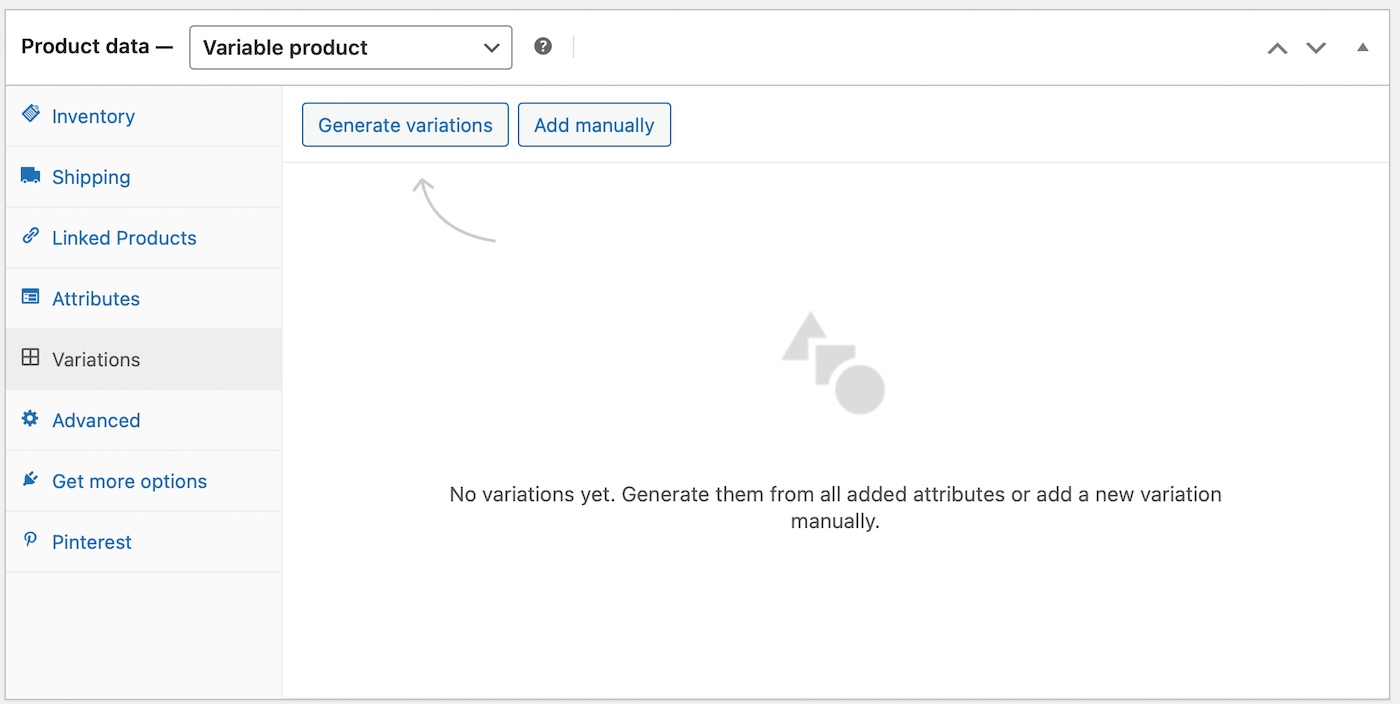Viewport: 1400px width, 704px height.
Task: Click the Advanced gear icon
Action: (x=30, y=420)
